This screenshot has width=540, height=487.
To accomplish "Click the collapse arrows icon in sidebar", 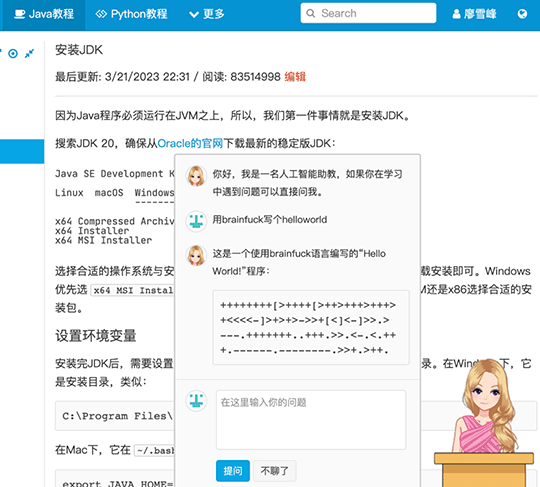I will pyautogui.click(x=30, y=53).
